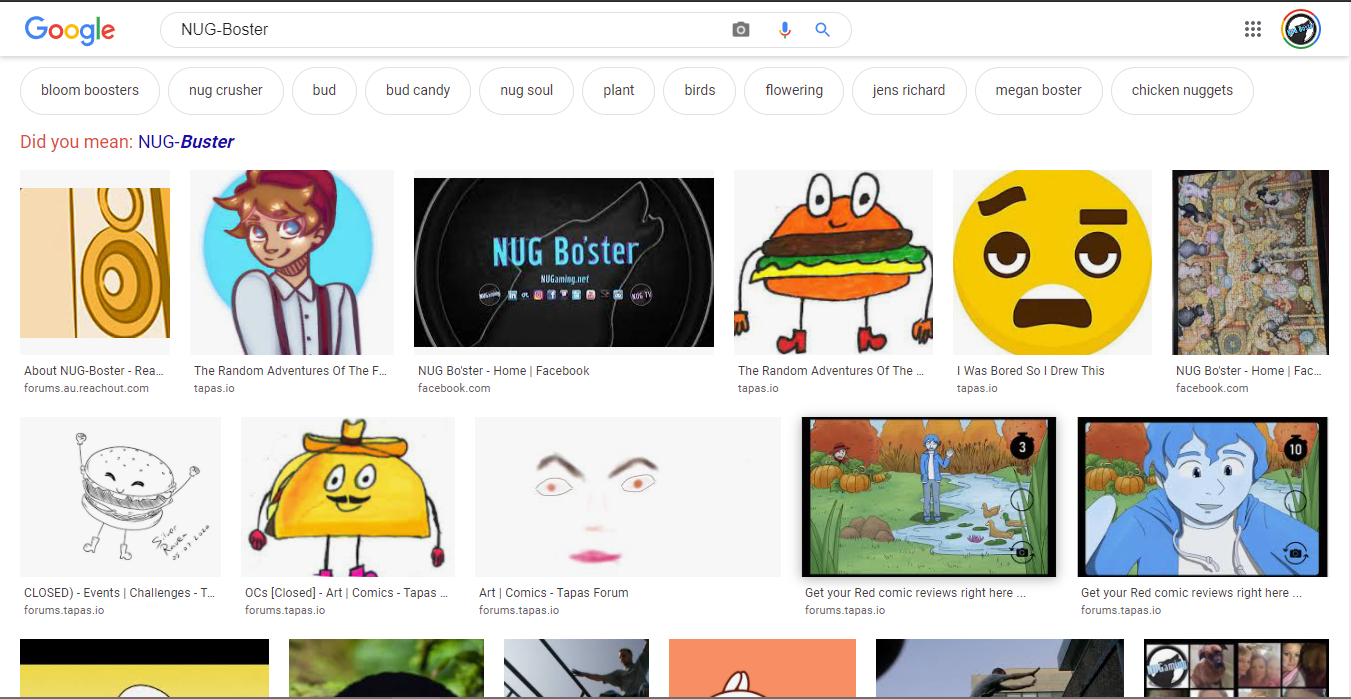Click the Google logo
This screenshot has width=1351, height=699.
pyautogui.click(x=70, y=30)
